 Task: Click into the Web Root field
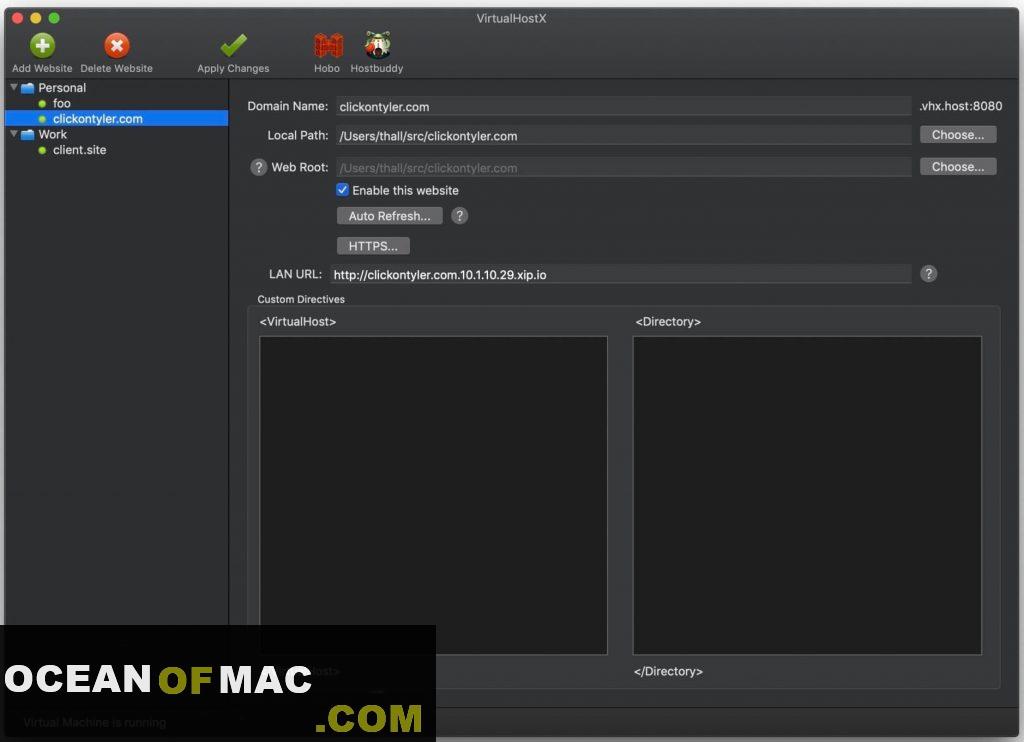pos(624,168)
